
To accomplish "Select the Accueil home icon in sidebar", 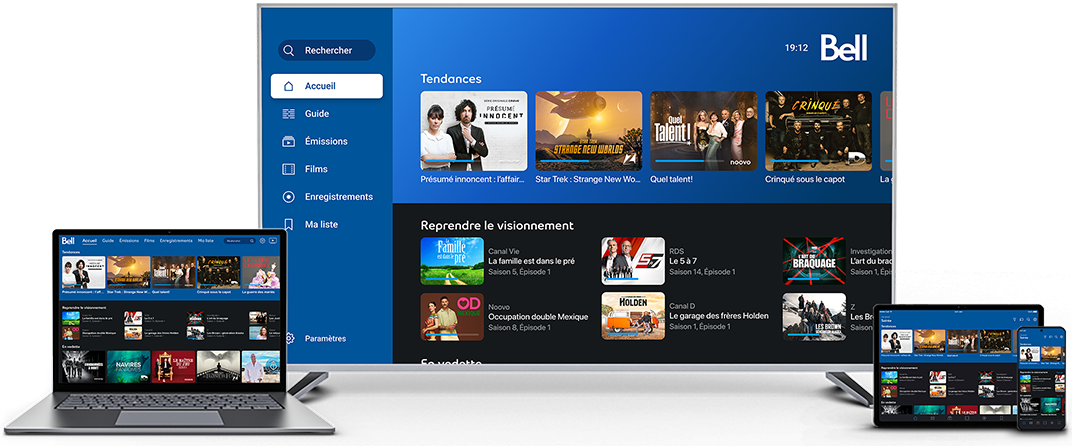I will [x=289, y=86].
